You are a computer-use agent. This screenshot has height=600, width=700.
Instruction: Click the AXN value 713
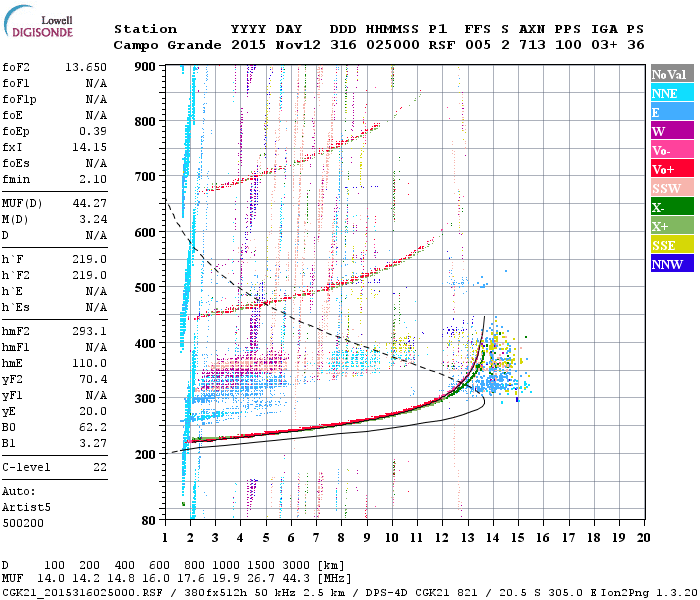[x=532, y=45]
